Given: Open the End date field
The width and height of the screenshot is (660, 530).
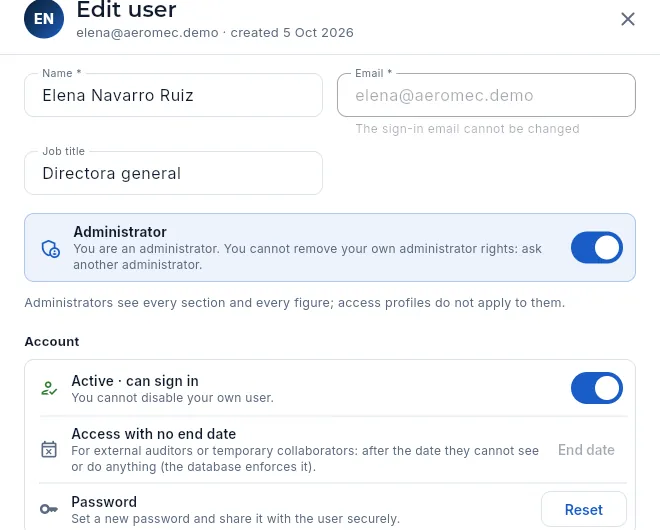Looking at the screenshot, I should pyautogui.click(x=586, y=450).
